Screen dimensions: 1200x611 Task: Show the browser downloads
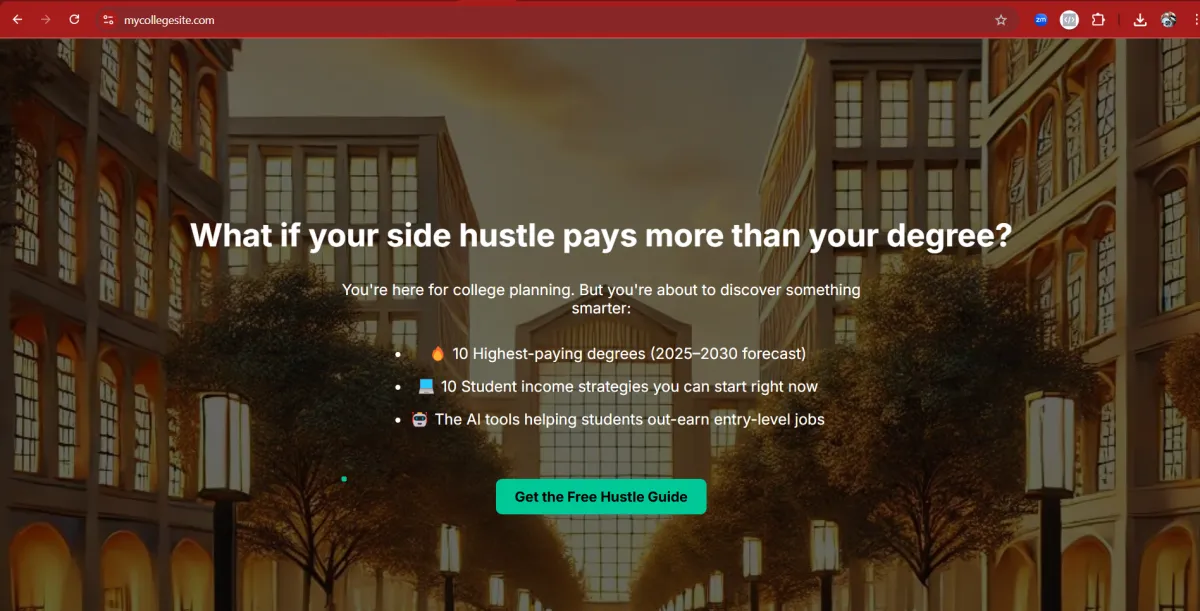pos(1140,19)
